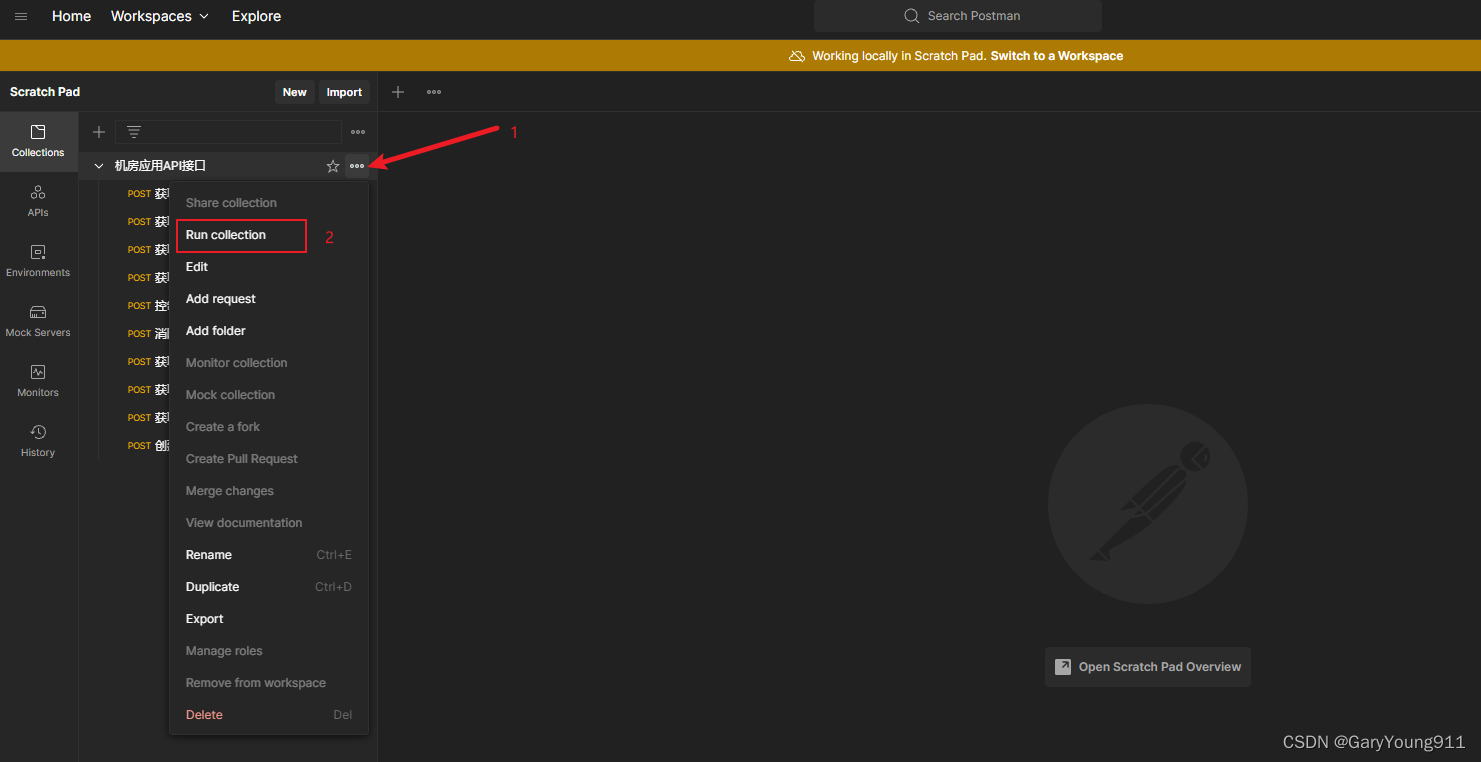Screen dimensions: 1481x762
Task: Go to Home in the top bar
Action: [71, 16]
